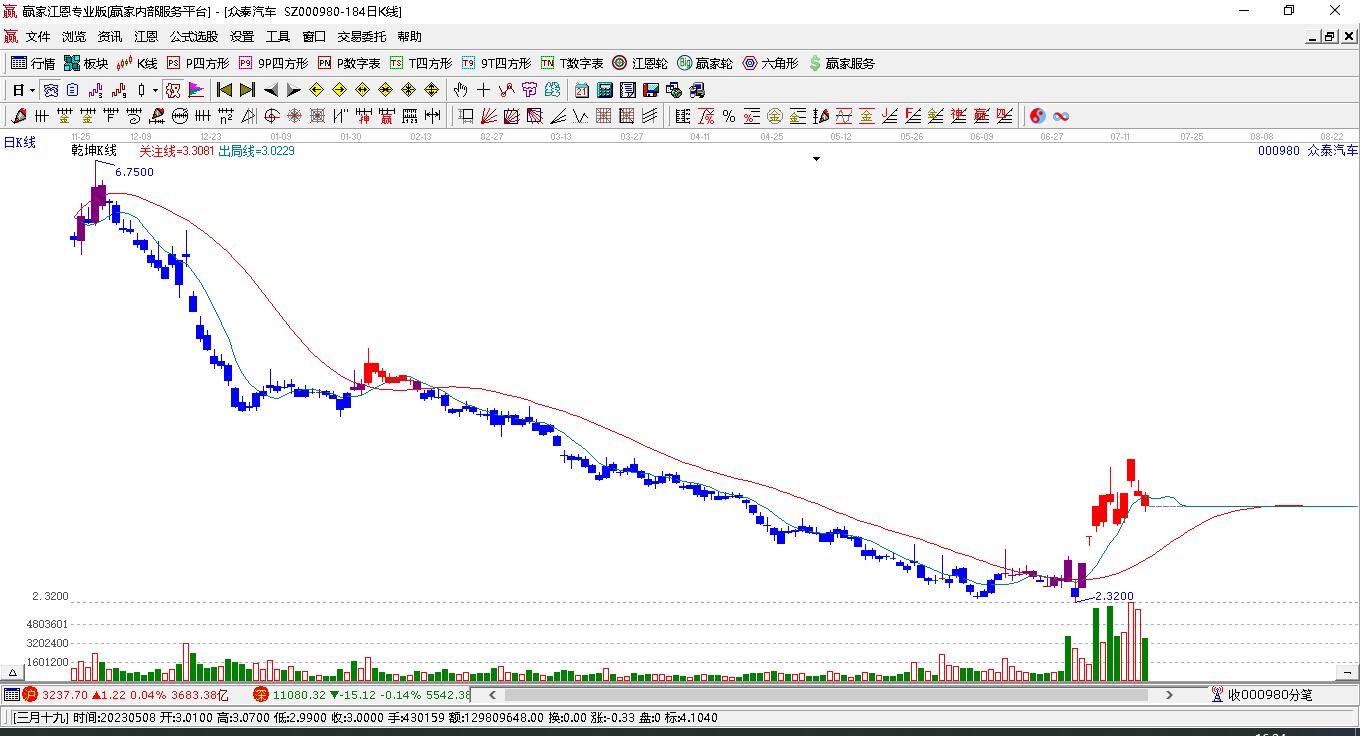
Task: Click the 6.7500 high price label
Action: (135, 172)
